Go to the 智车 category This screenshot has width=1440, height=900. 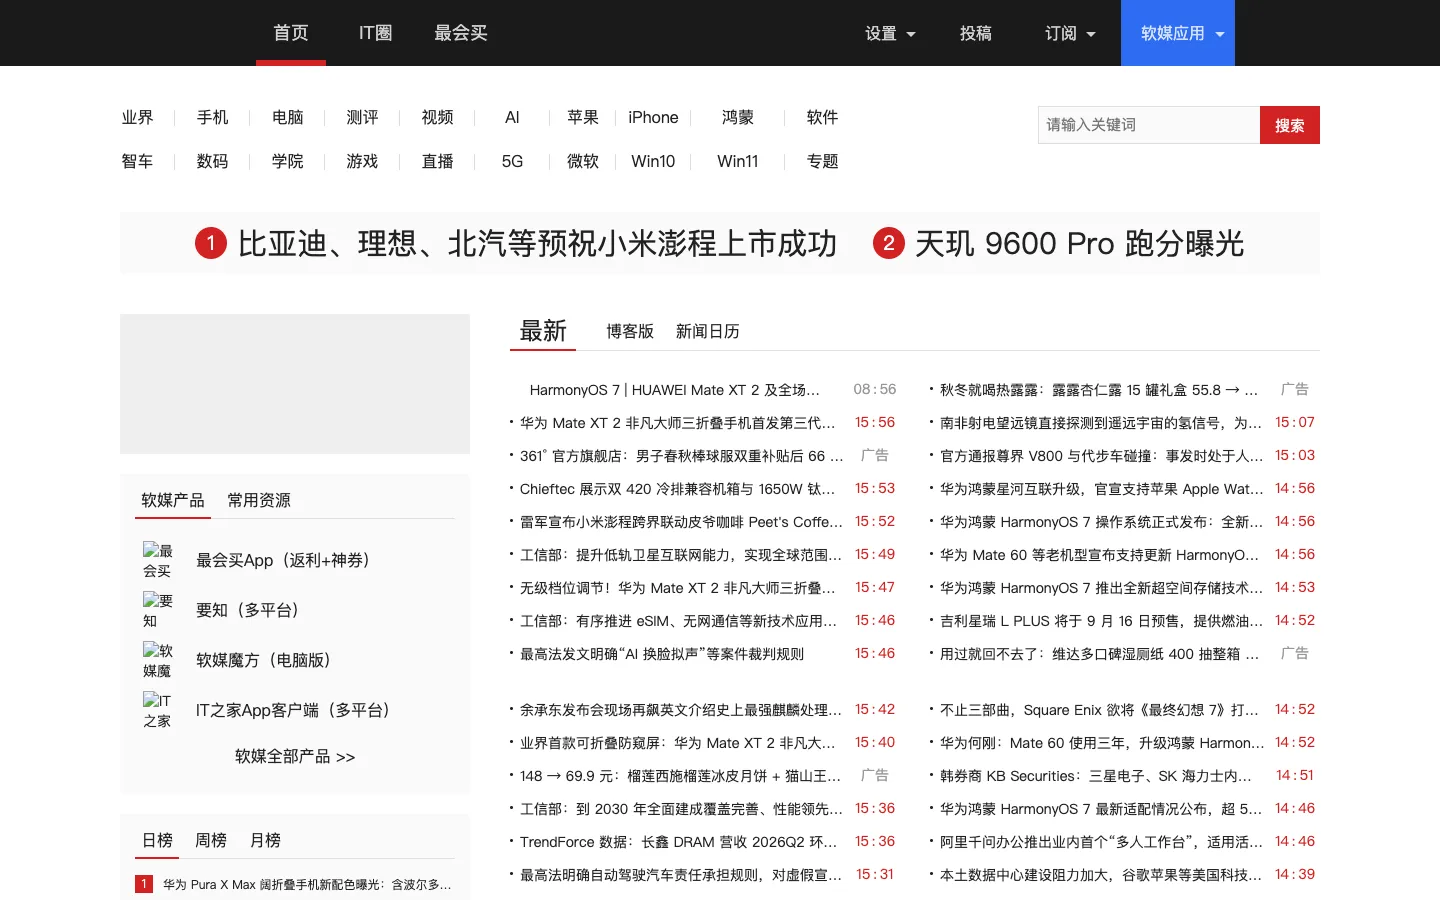point(137,161)
